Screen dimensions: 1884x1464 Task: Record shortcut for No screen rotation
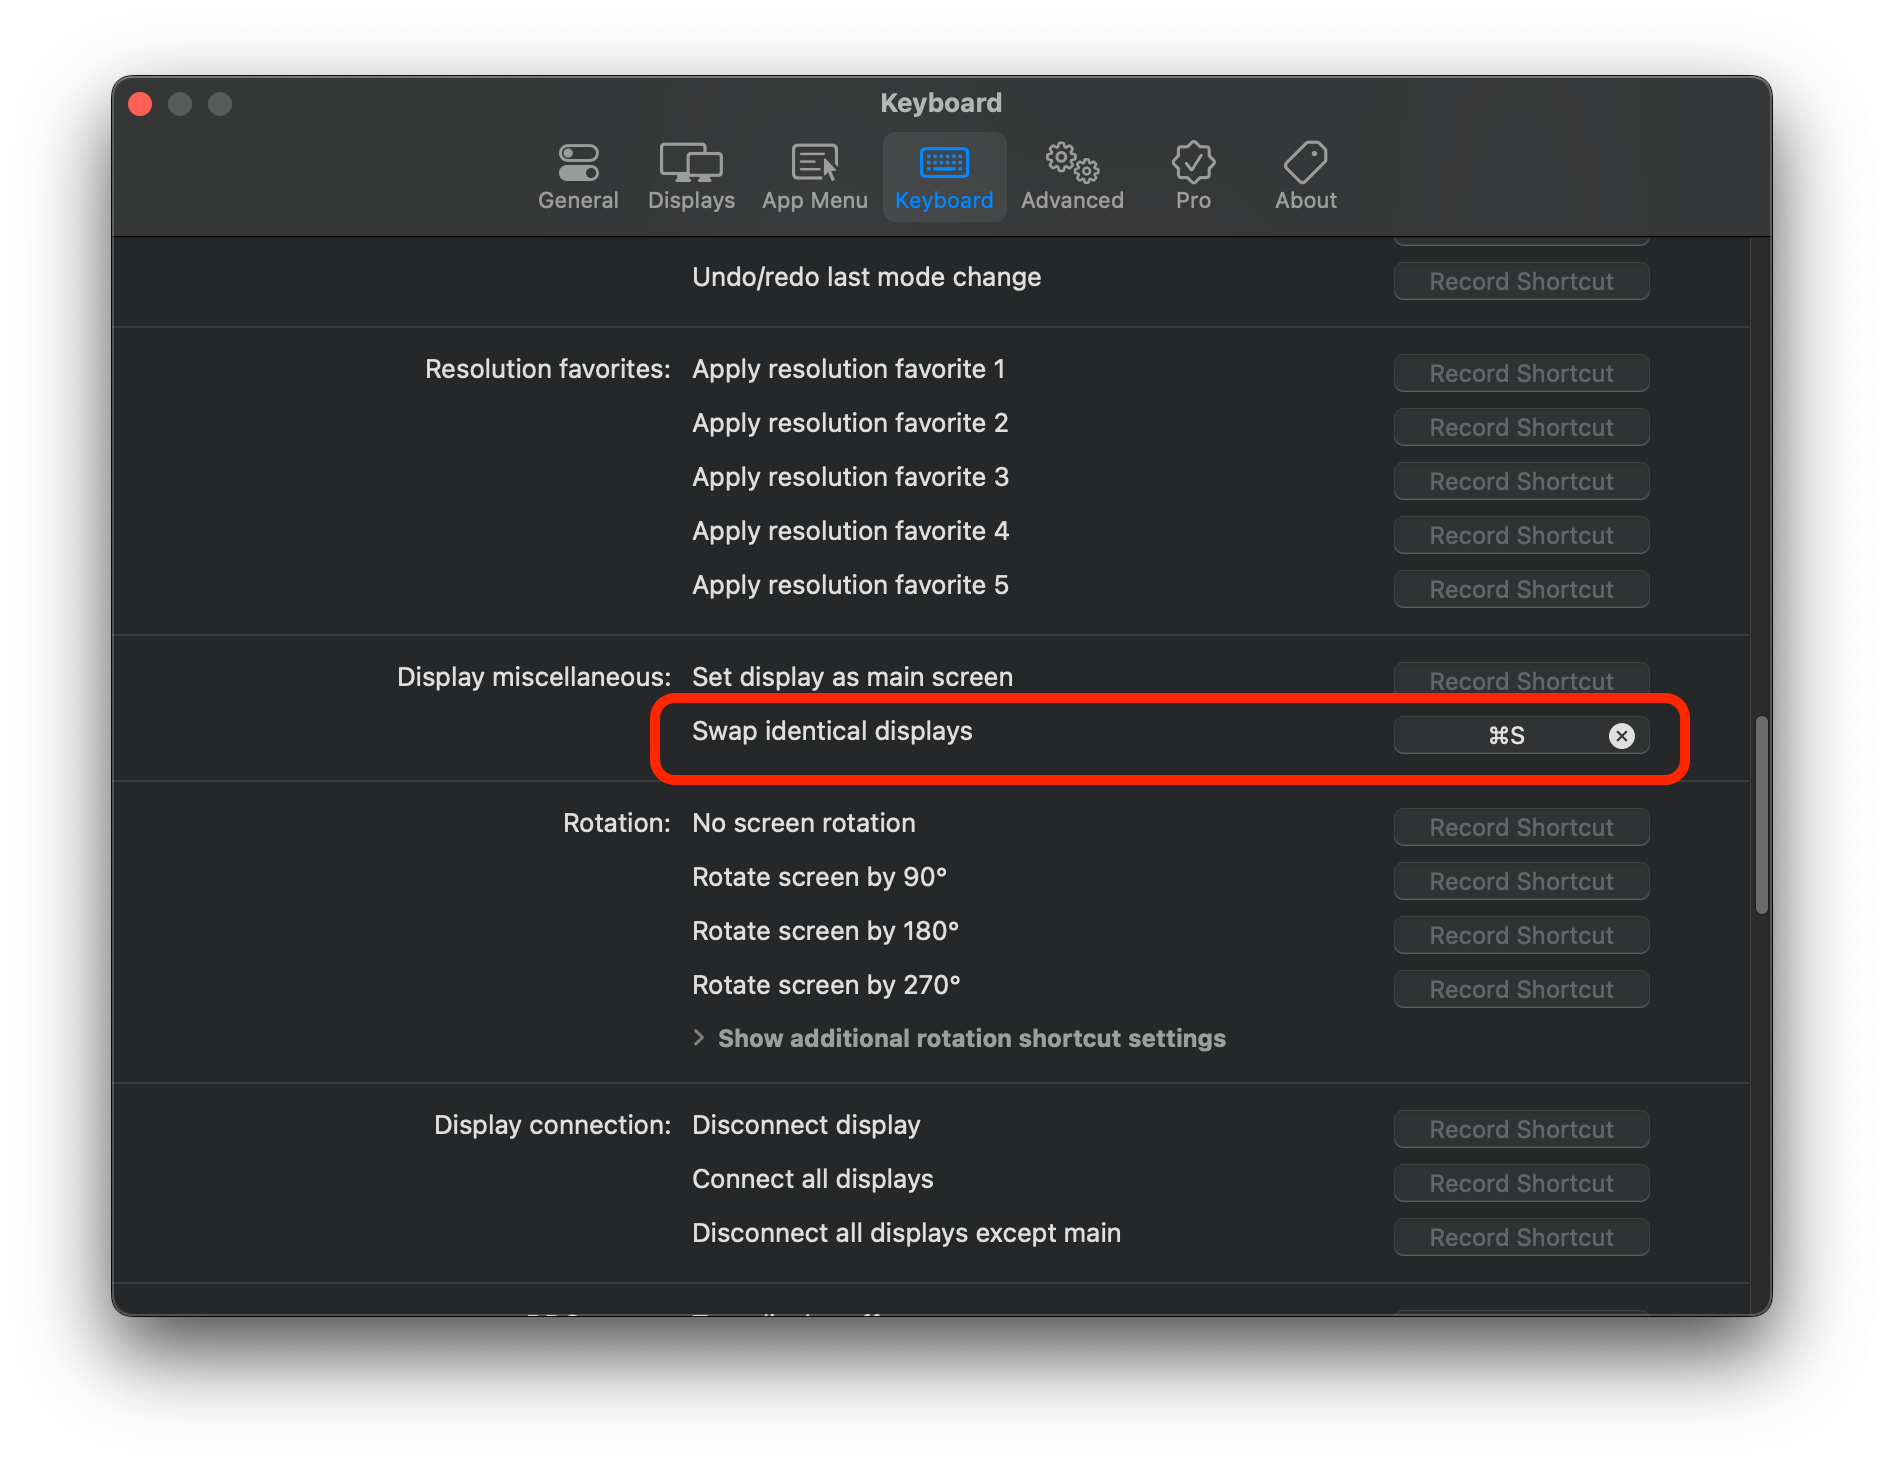1520,827
